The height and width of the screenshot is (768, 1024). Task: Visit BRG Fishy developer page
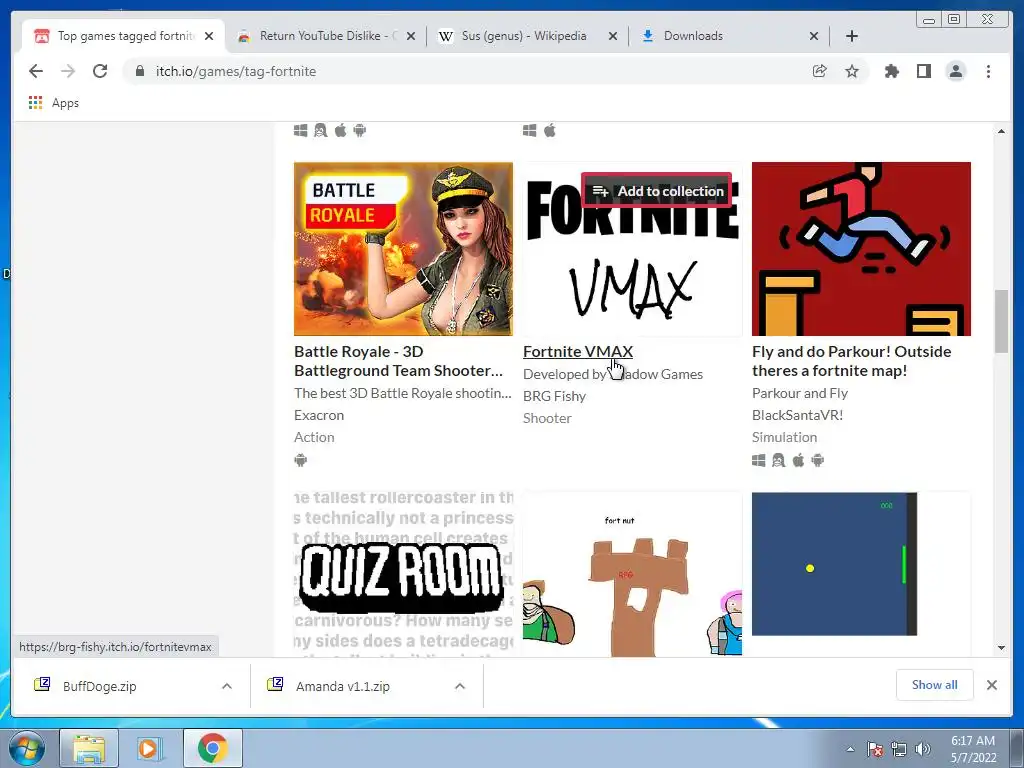554,396
